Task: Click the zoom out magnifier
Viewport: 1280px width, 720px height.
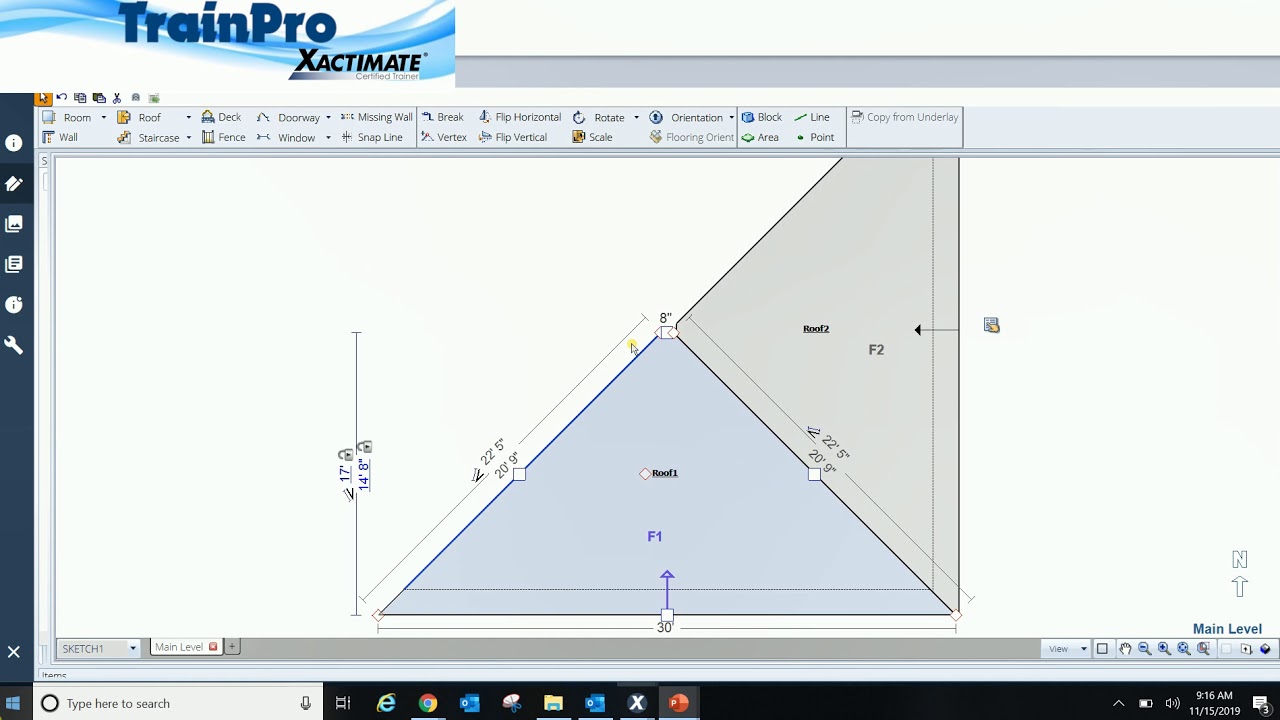Action: tap(1145, 649)
